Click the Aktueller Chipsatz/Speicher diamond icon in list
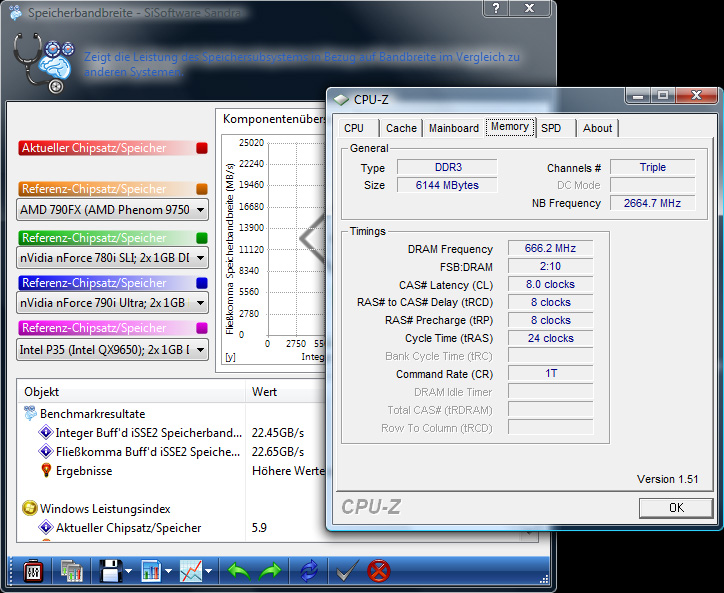This screenshot has width=724, height=593. 46,527
